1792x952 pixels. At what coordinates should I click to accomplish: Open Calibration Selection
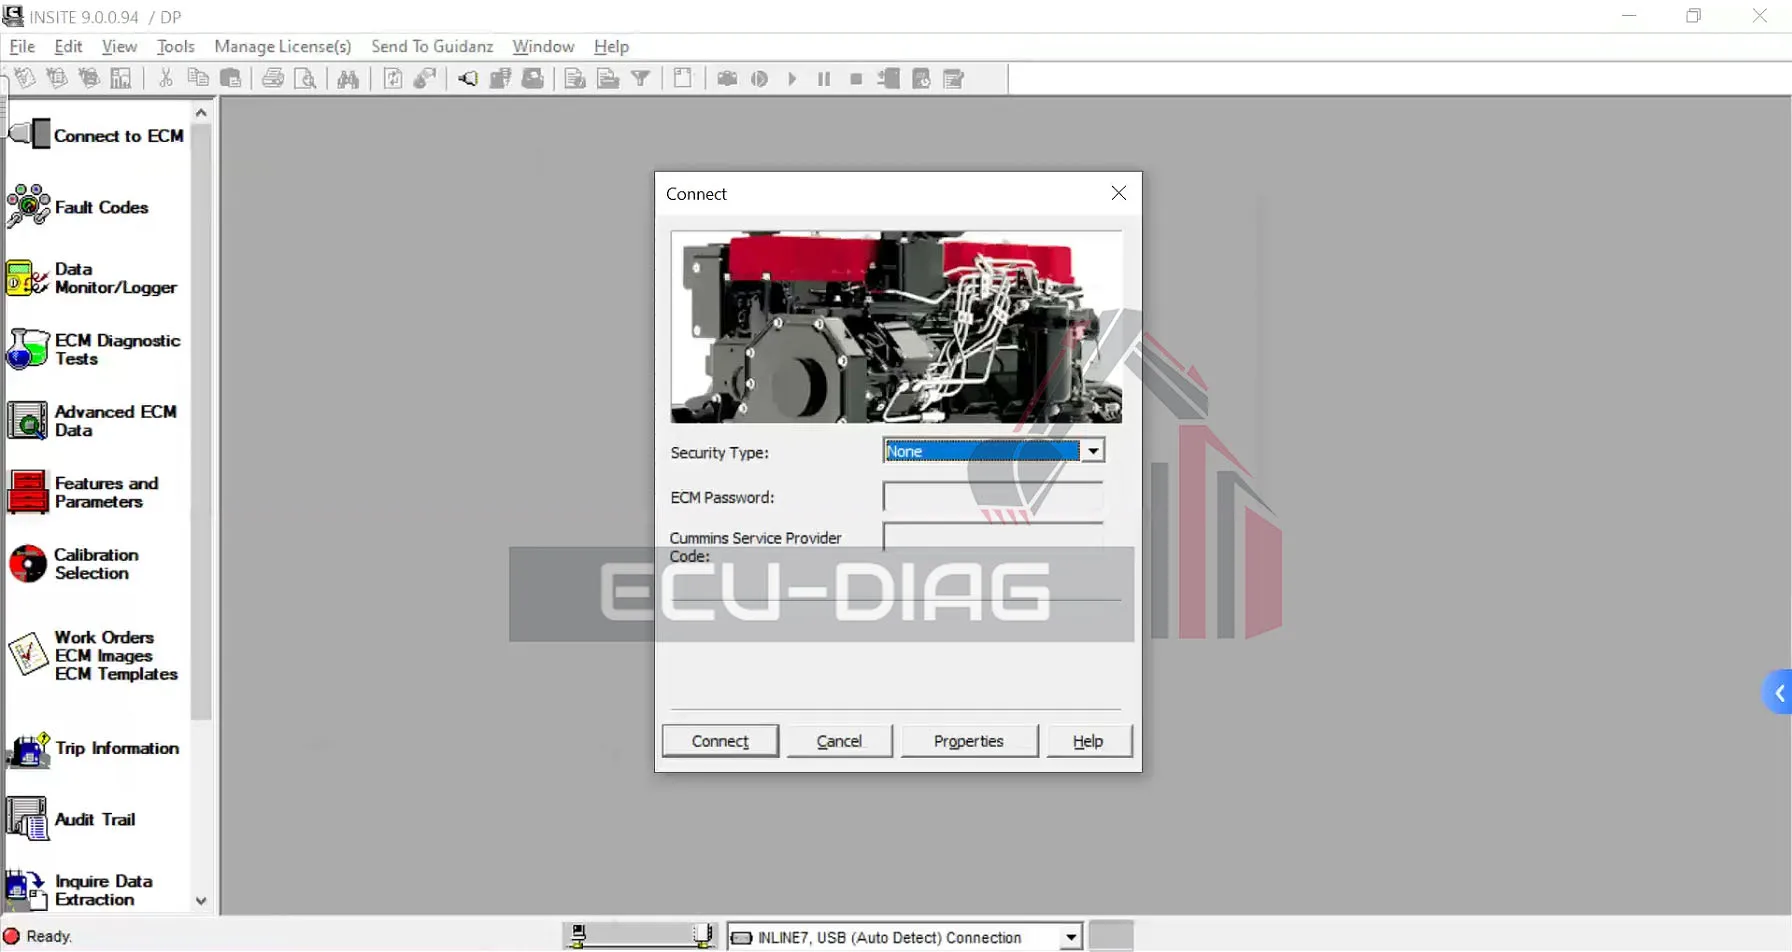coord(73,564)
